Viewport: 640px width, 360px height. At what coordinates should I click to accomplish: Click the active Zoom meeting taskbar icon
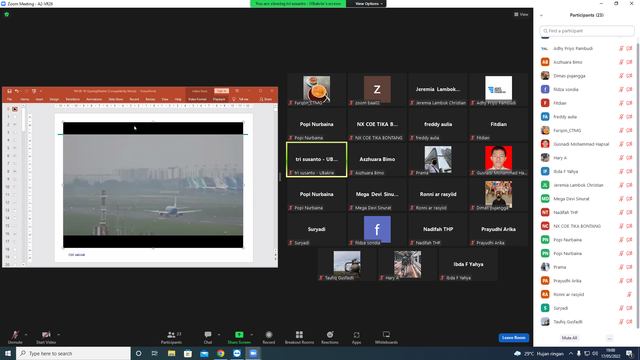(253, 353)
